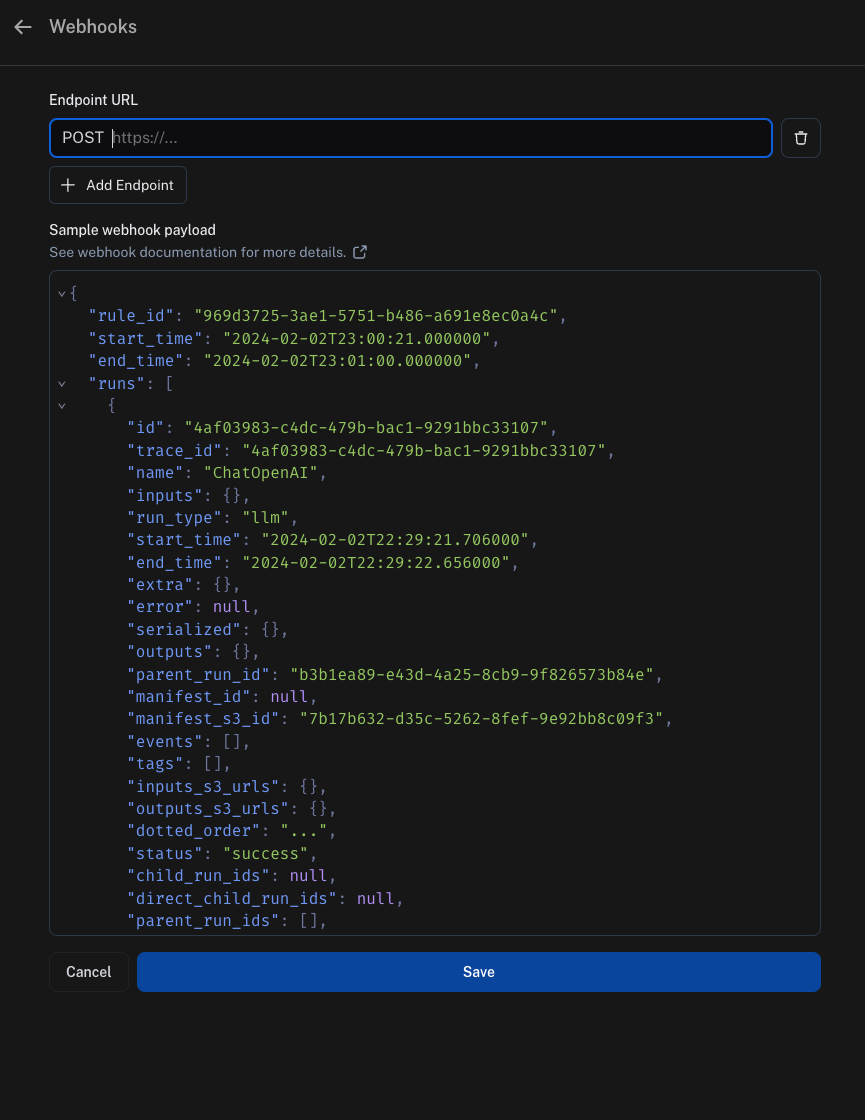Click into the Endpoint URL input field
This screenshot has height=1120, width=865.
[x=440, y=138]
